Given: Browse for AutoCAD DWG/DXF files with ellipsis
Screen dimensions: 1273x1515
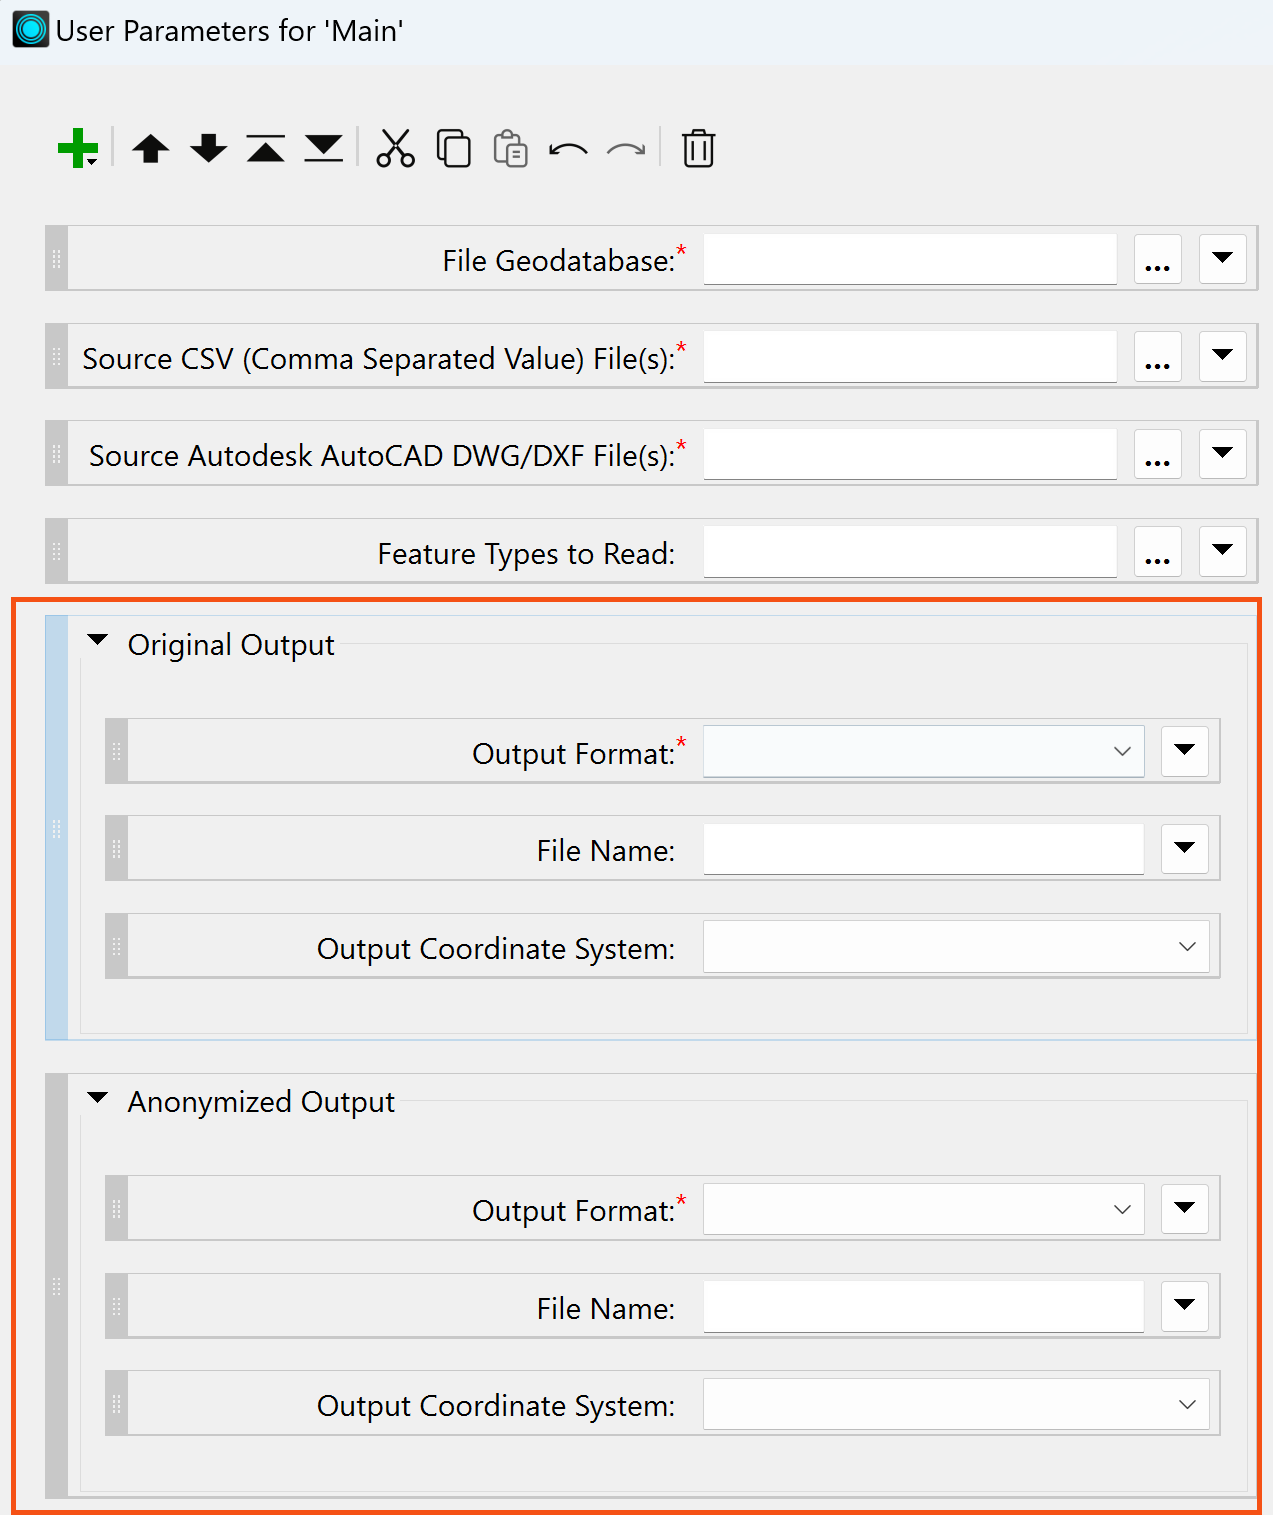Looking at the screenshot, I should pyautogui.click(x=1157, y=455).
